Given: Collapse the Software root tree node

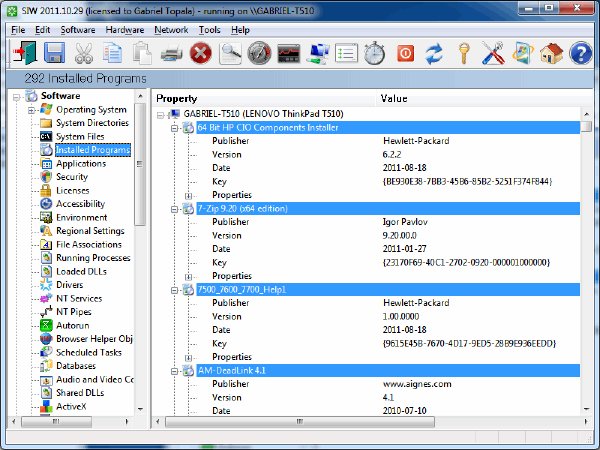Looking at the screenshot, I should (16, 97).
